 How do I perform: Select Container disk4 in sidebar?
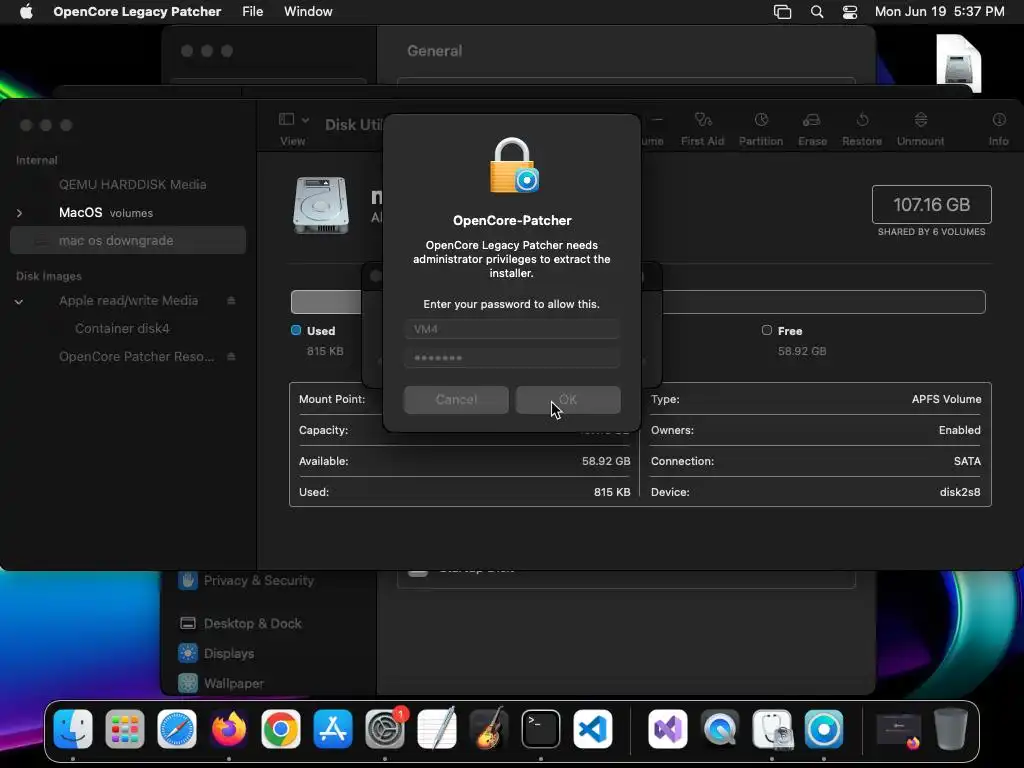pyautogui.click(x=122, y=328)
